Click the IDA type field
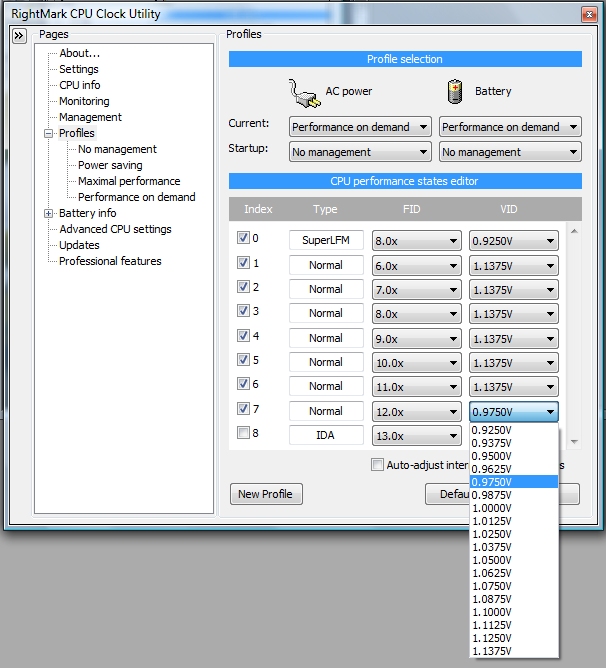Image resolution: width=606 pixels, height=668 pixels. 326,435
